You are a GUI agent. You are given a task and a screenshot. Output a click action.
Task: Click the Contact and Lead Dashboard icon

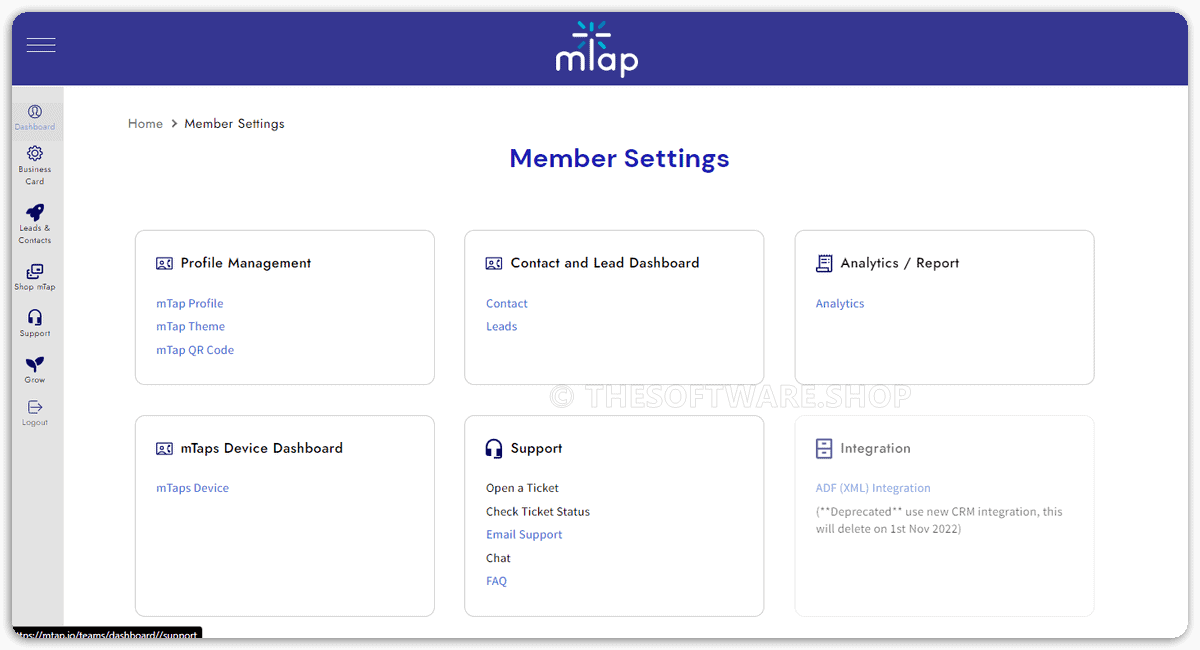coord(494,264)
